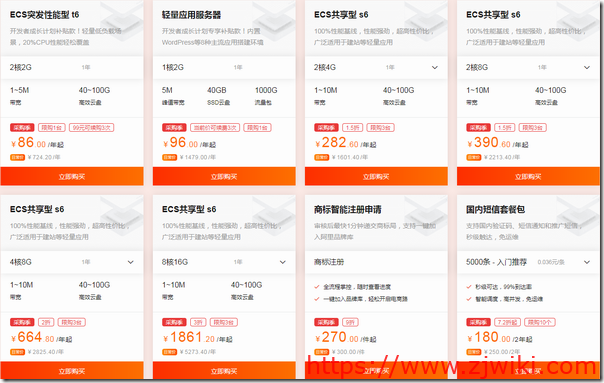This screenshot has width=604, height=383.
Task: Click the 7.2折起 tag on the SMS card
Action: click(x=507, y=322)
